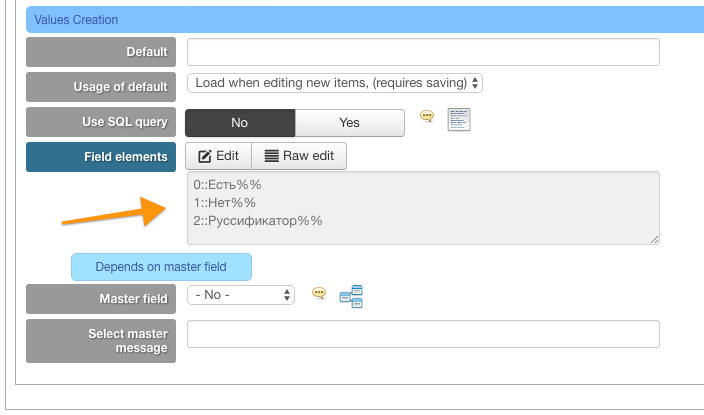The image size is (704, 415).
Task: Click the lines icon on Raw edit button
Action: click(272, 156)
